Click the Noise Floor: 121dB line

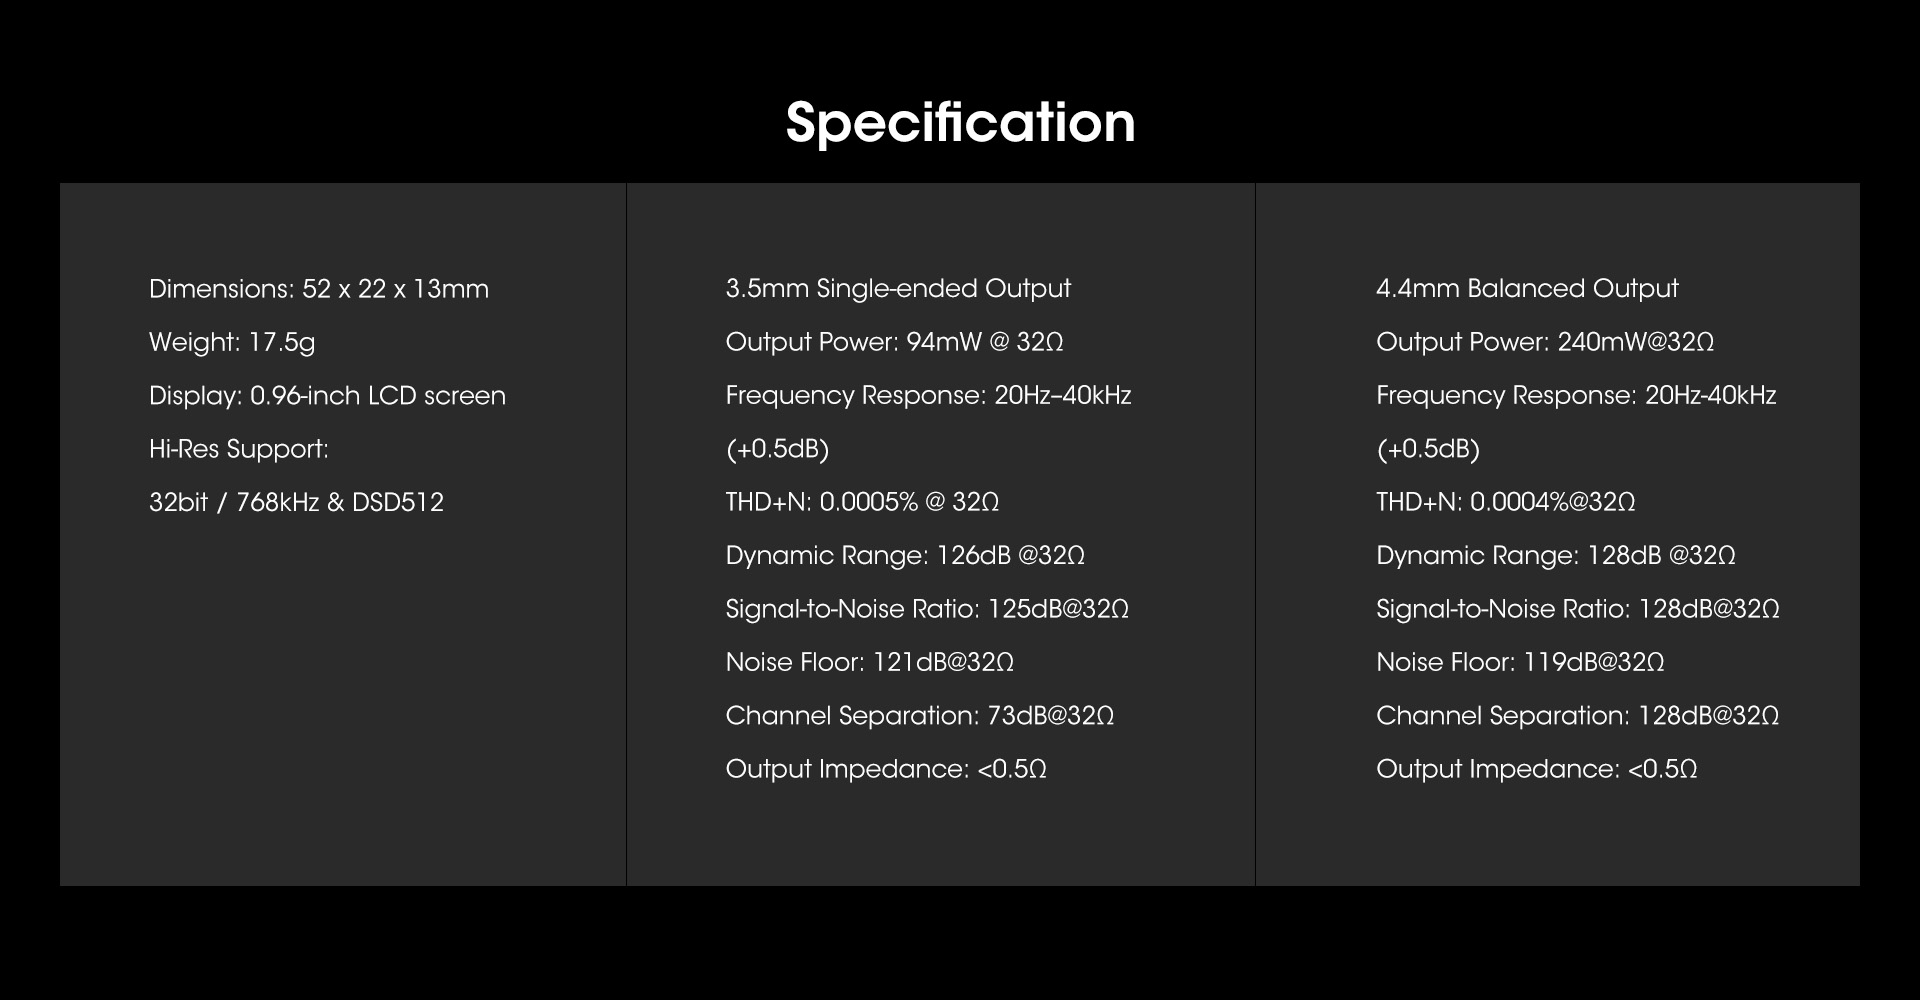(870, 662)
